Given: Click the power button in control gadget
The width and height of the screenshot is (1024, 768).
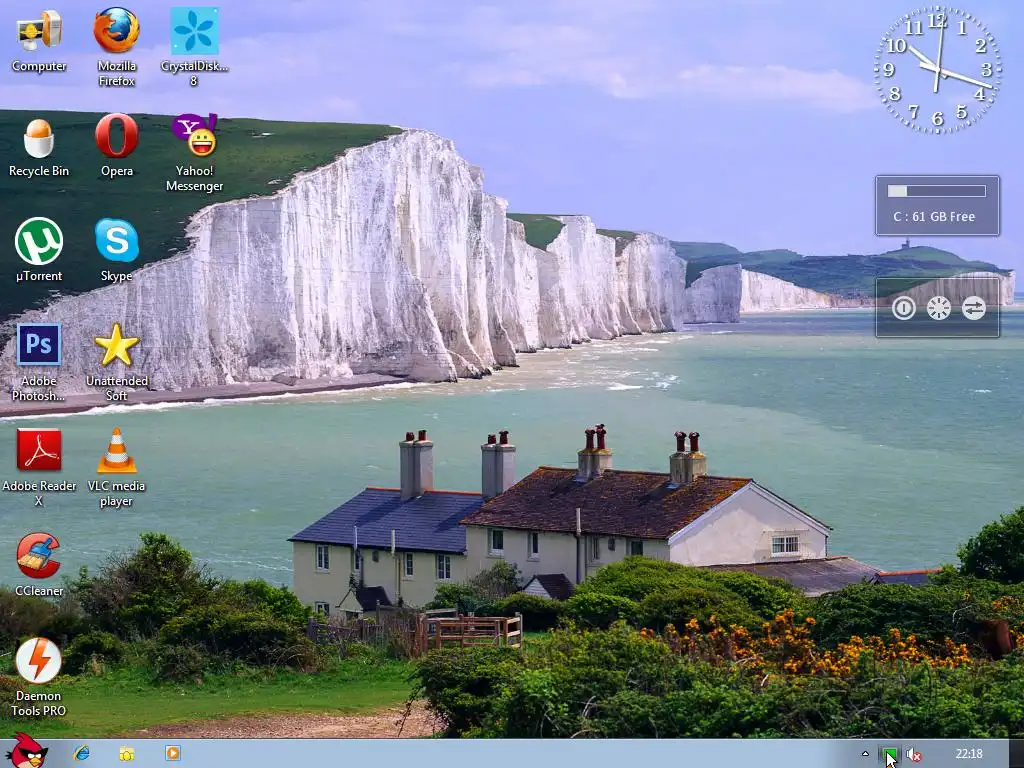Looking at the screenshot, I should (903, 308).
